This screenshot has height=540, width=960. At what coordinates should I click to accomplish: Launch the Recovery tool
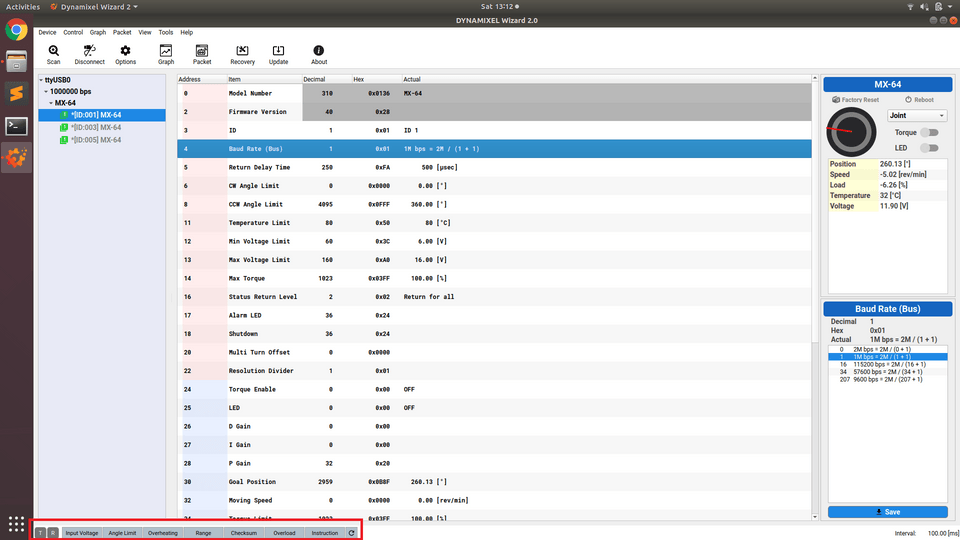point(242,54)
